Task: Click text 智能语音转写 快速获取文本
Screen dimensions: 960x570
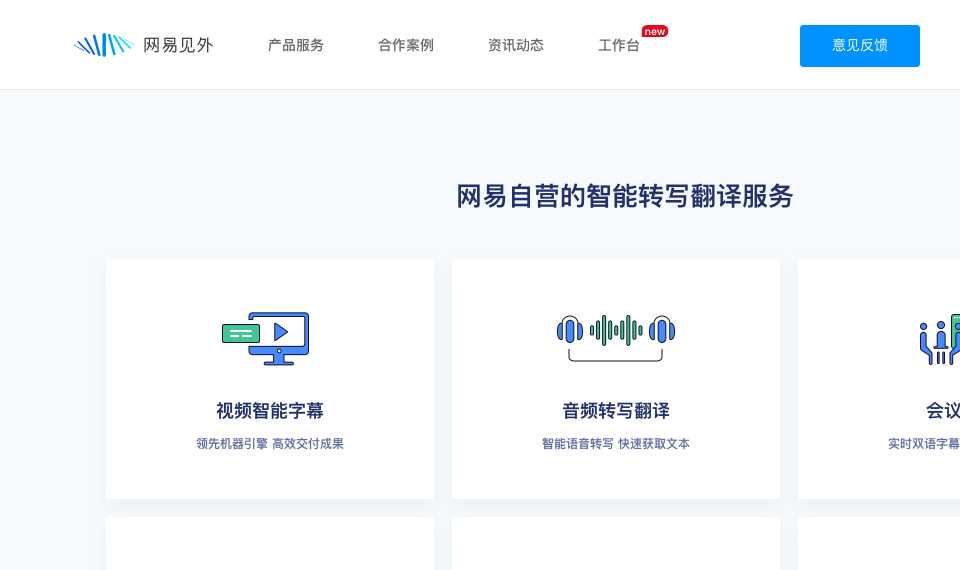Action: click(616, 444)
